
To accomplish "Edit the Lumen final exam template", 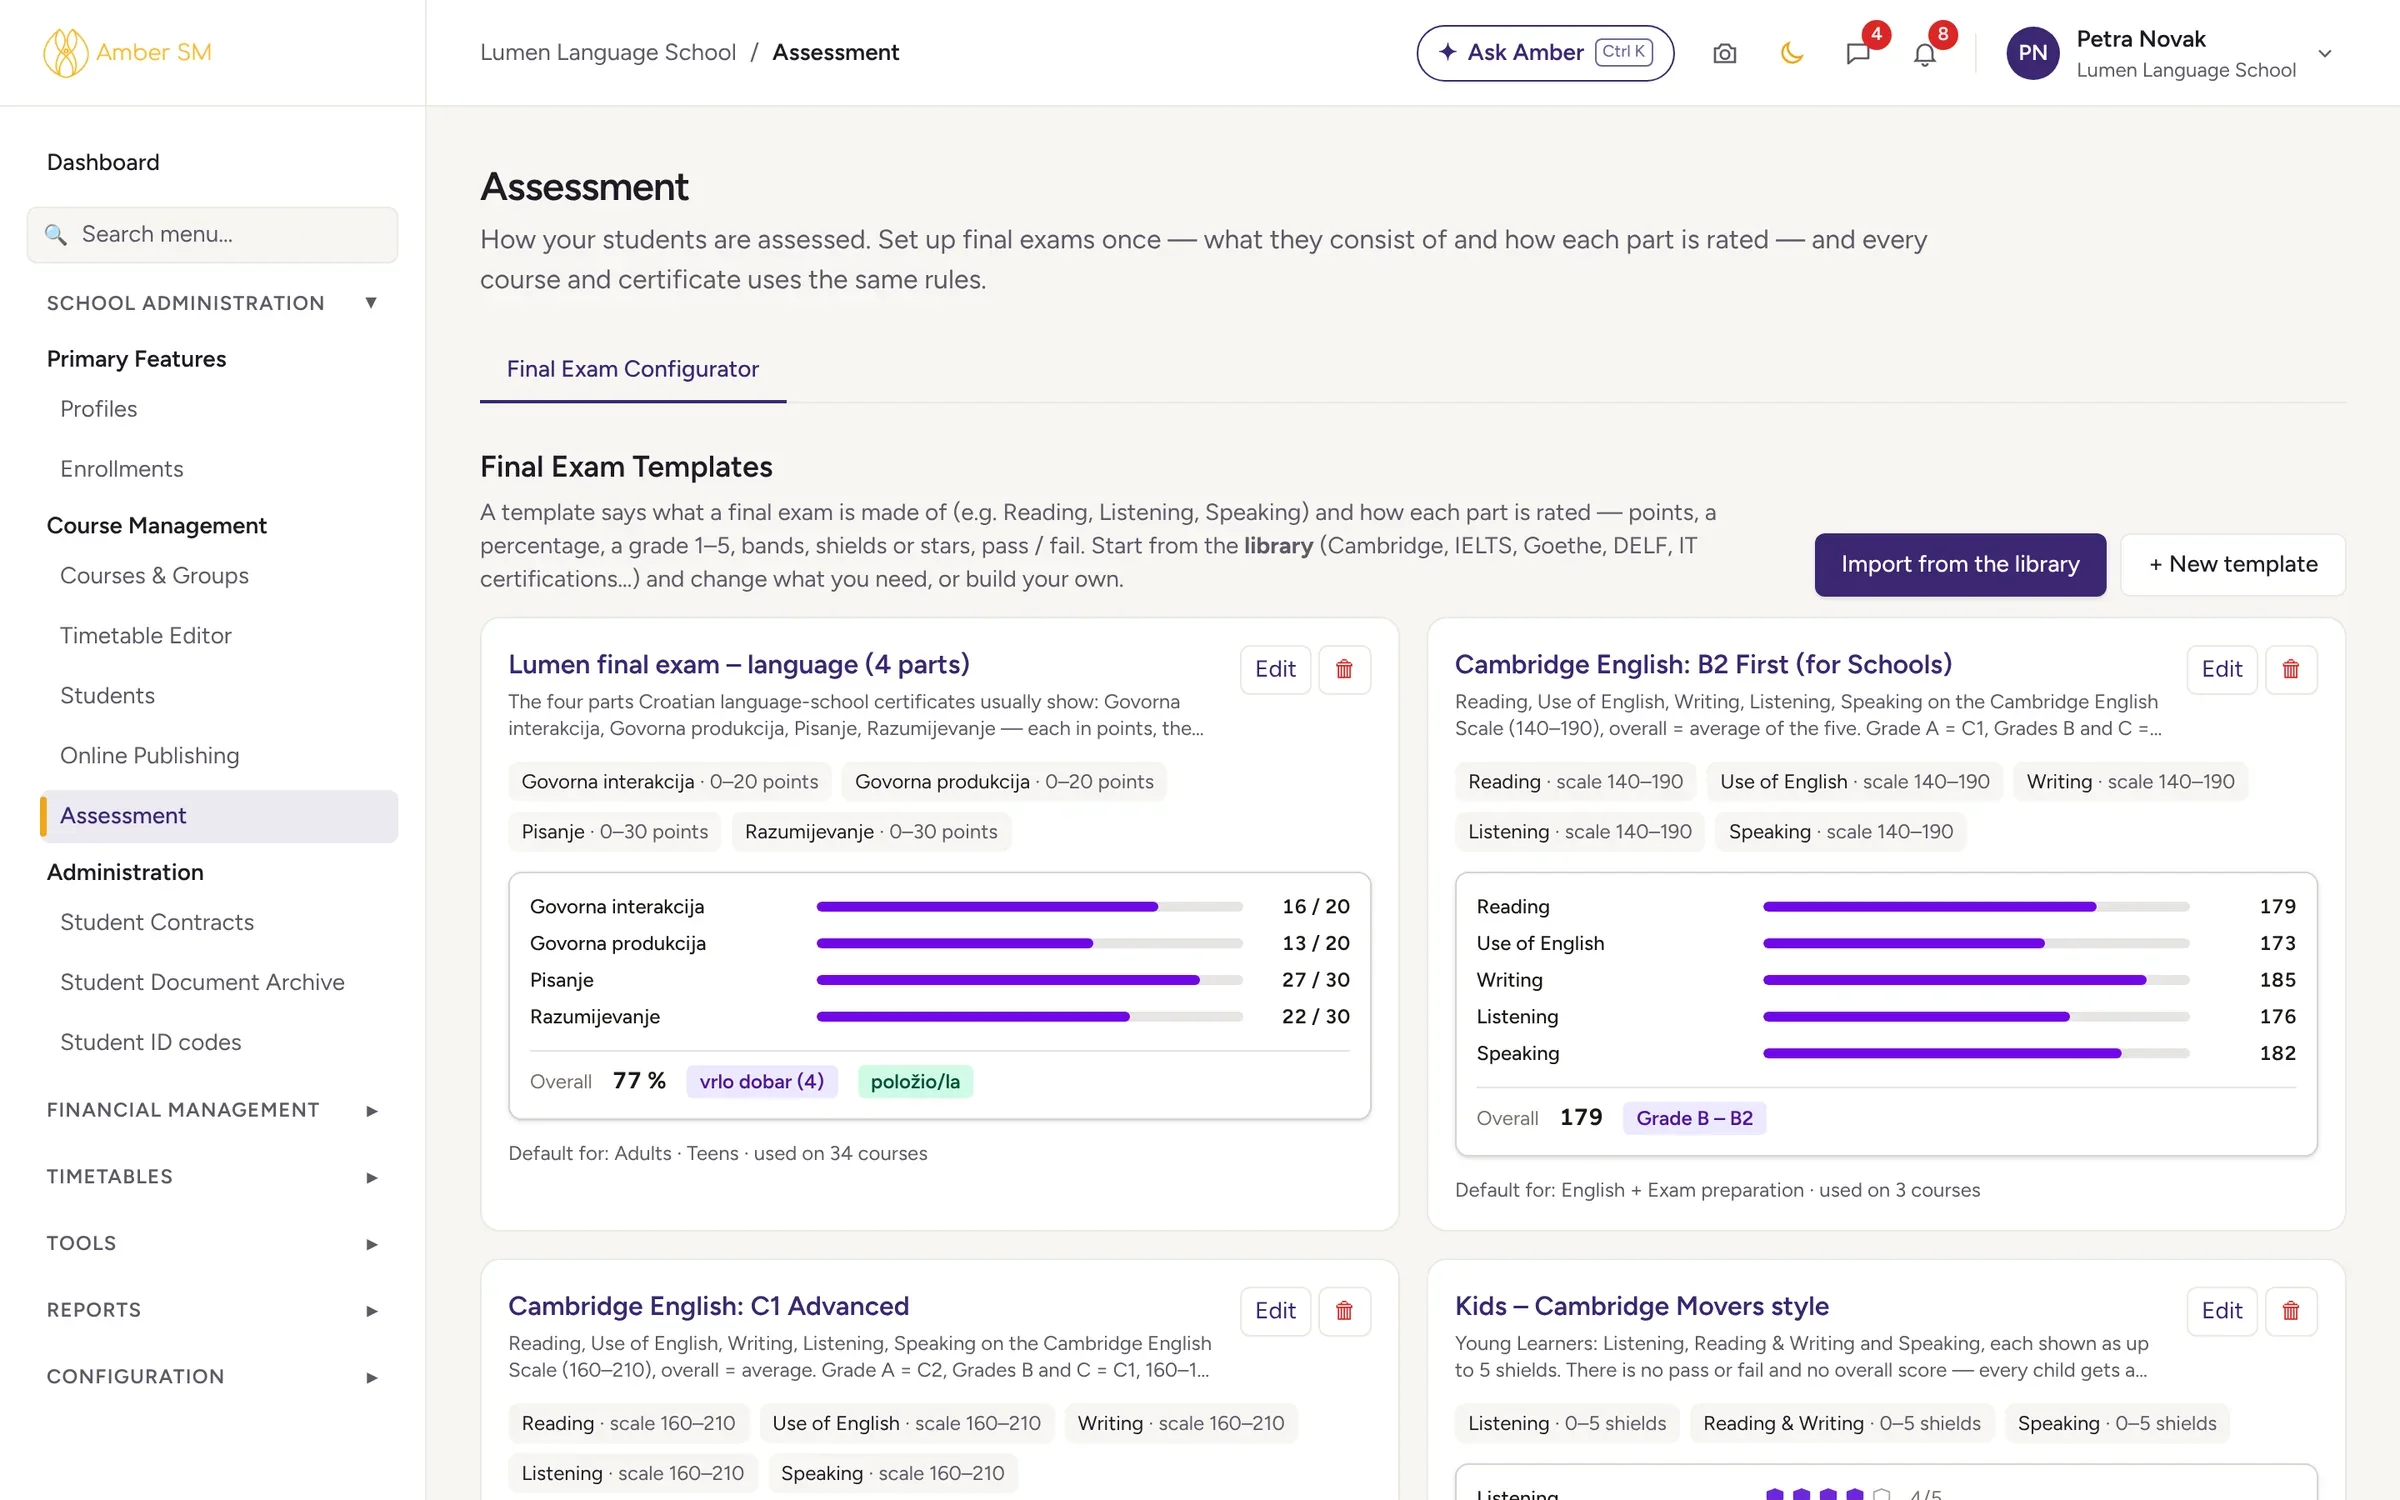I will 1275,669.
